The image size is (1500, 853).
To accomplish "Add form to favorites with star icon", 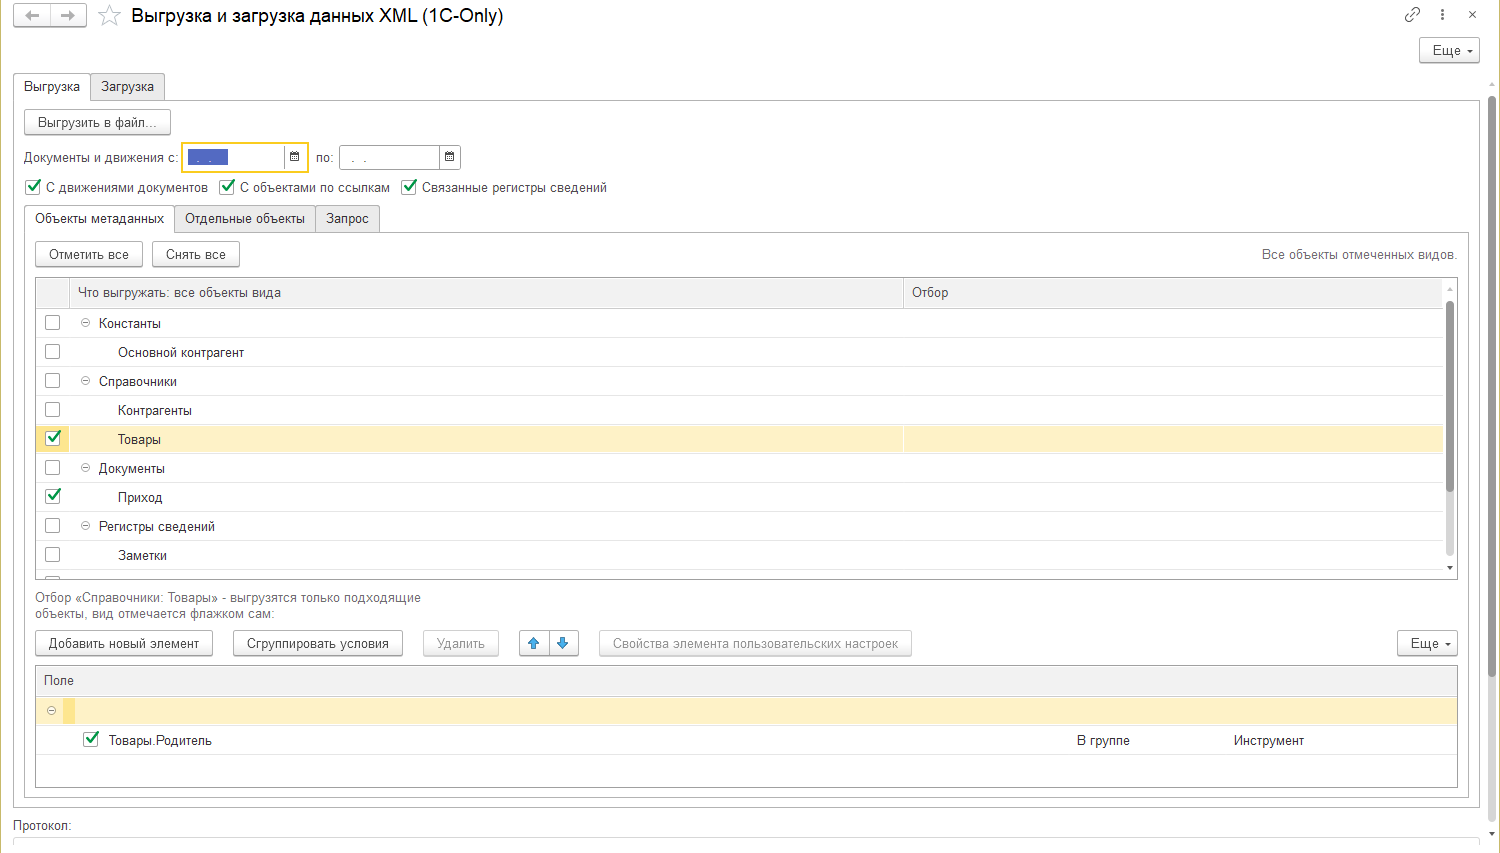I will click(110, 16).
